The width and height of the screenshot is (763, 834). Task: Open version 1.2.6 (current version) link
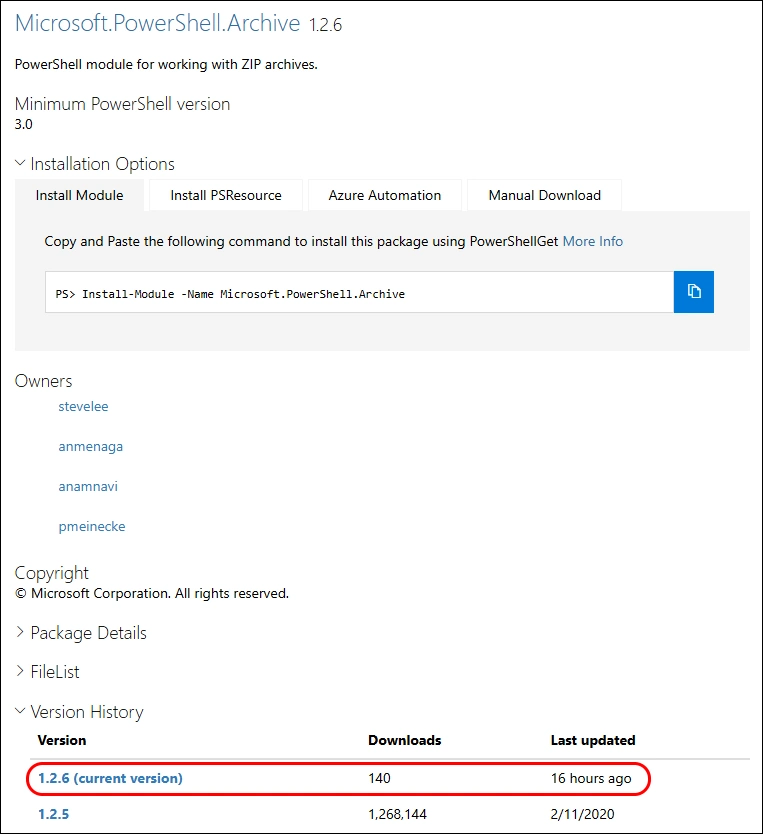click(x=111, y=778)
